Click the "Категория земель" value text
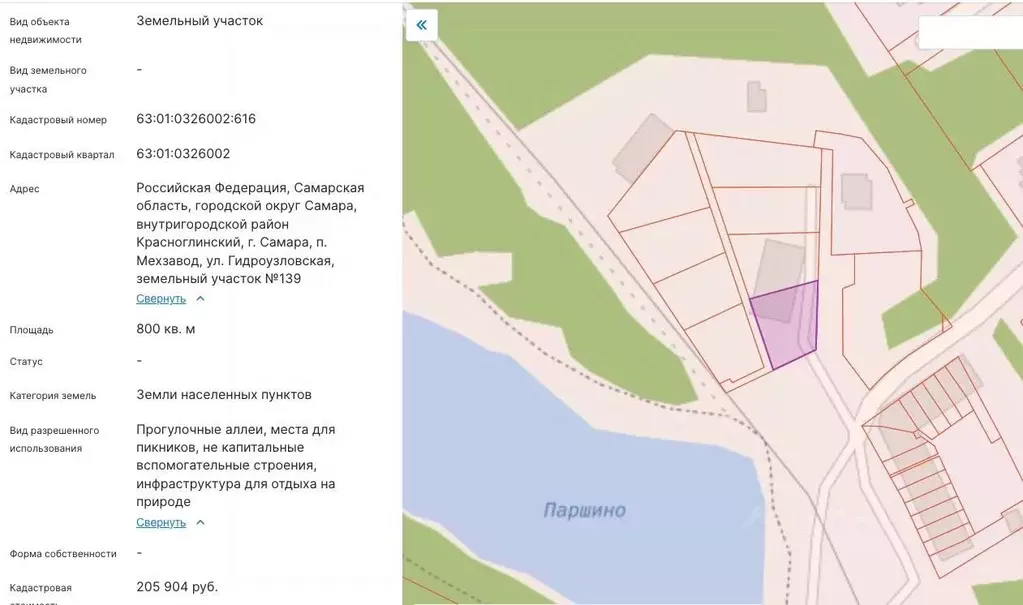1023x605 pixels. [x=225, y=394]
